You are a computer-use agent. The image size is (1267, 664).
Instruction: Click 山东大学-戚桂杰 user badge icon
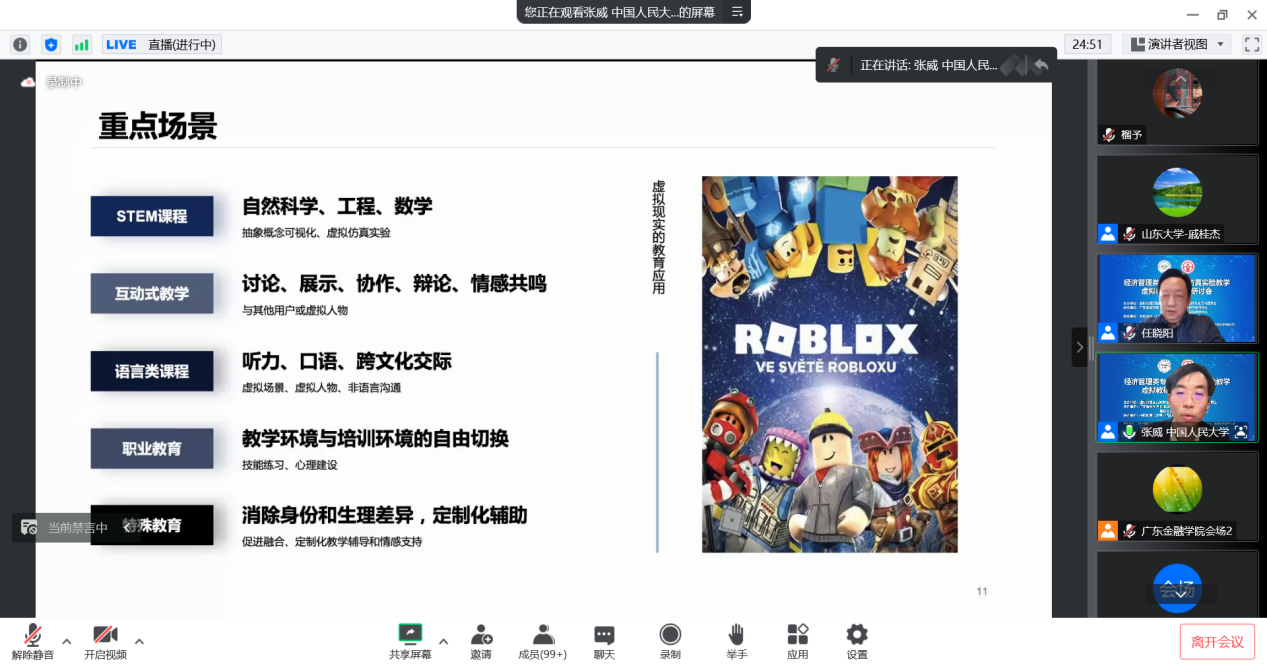1107,233
